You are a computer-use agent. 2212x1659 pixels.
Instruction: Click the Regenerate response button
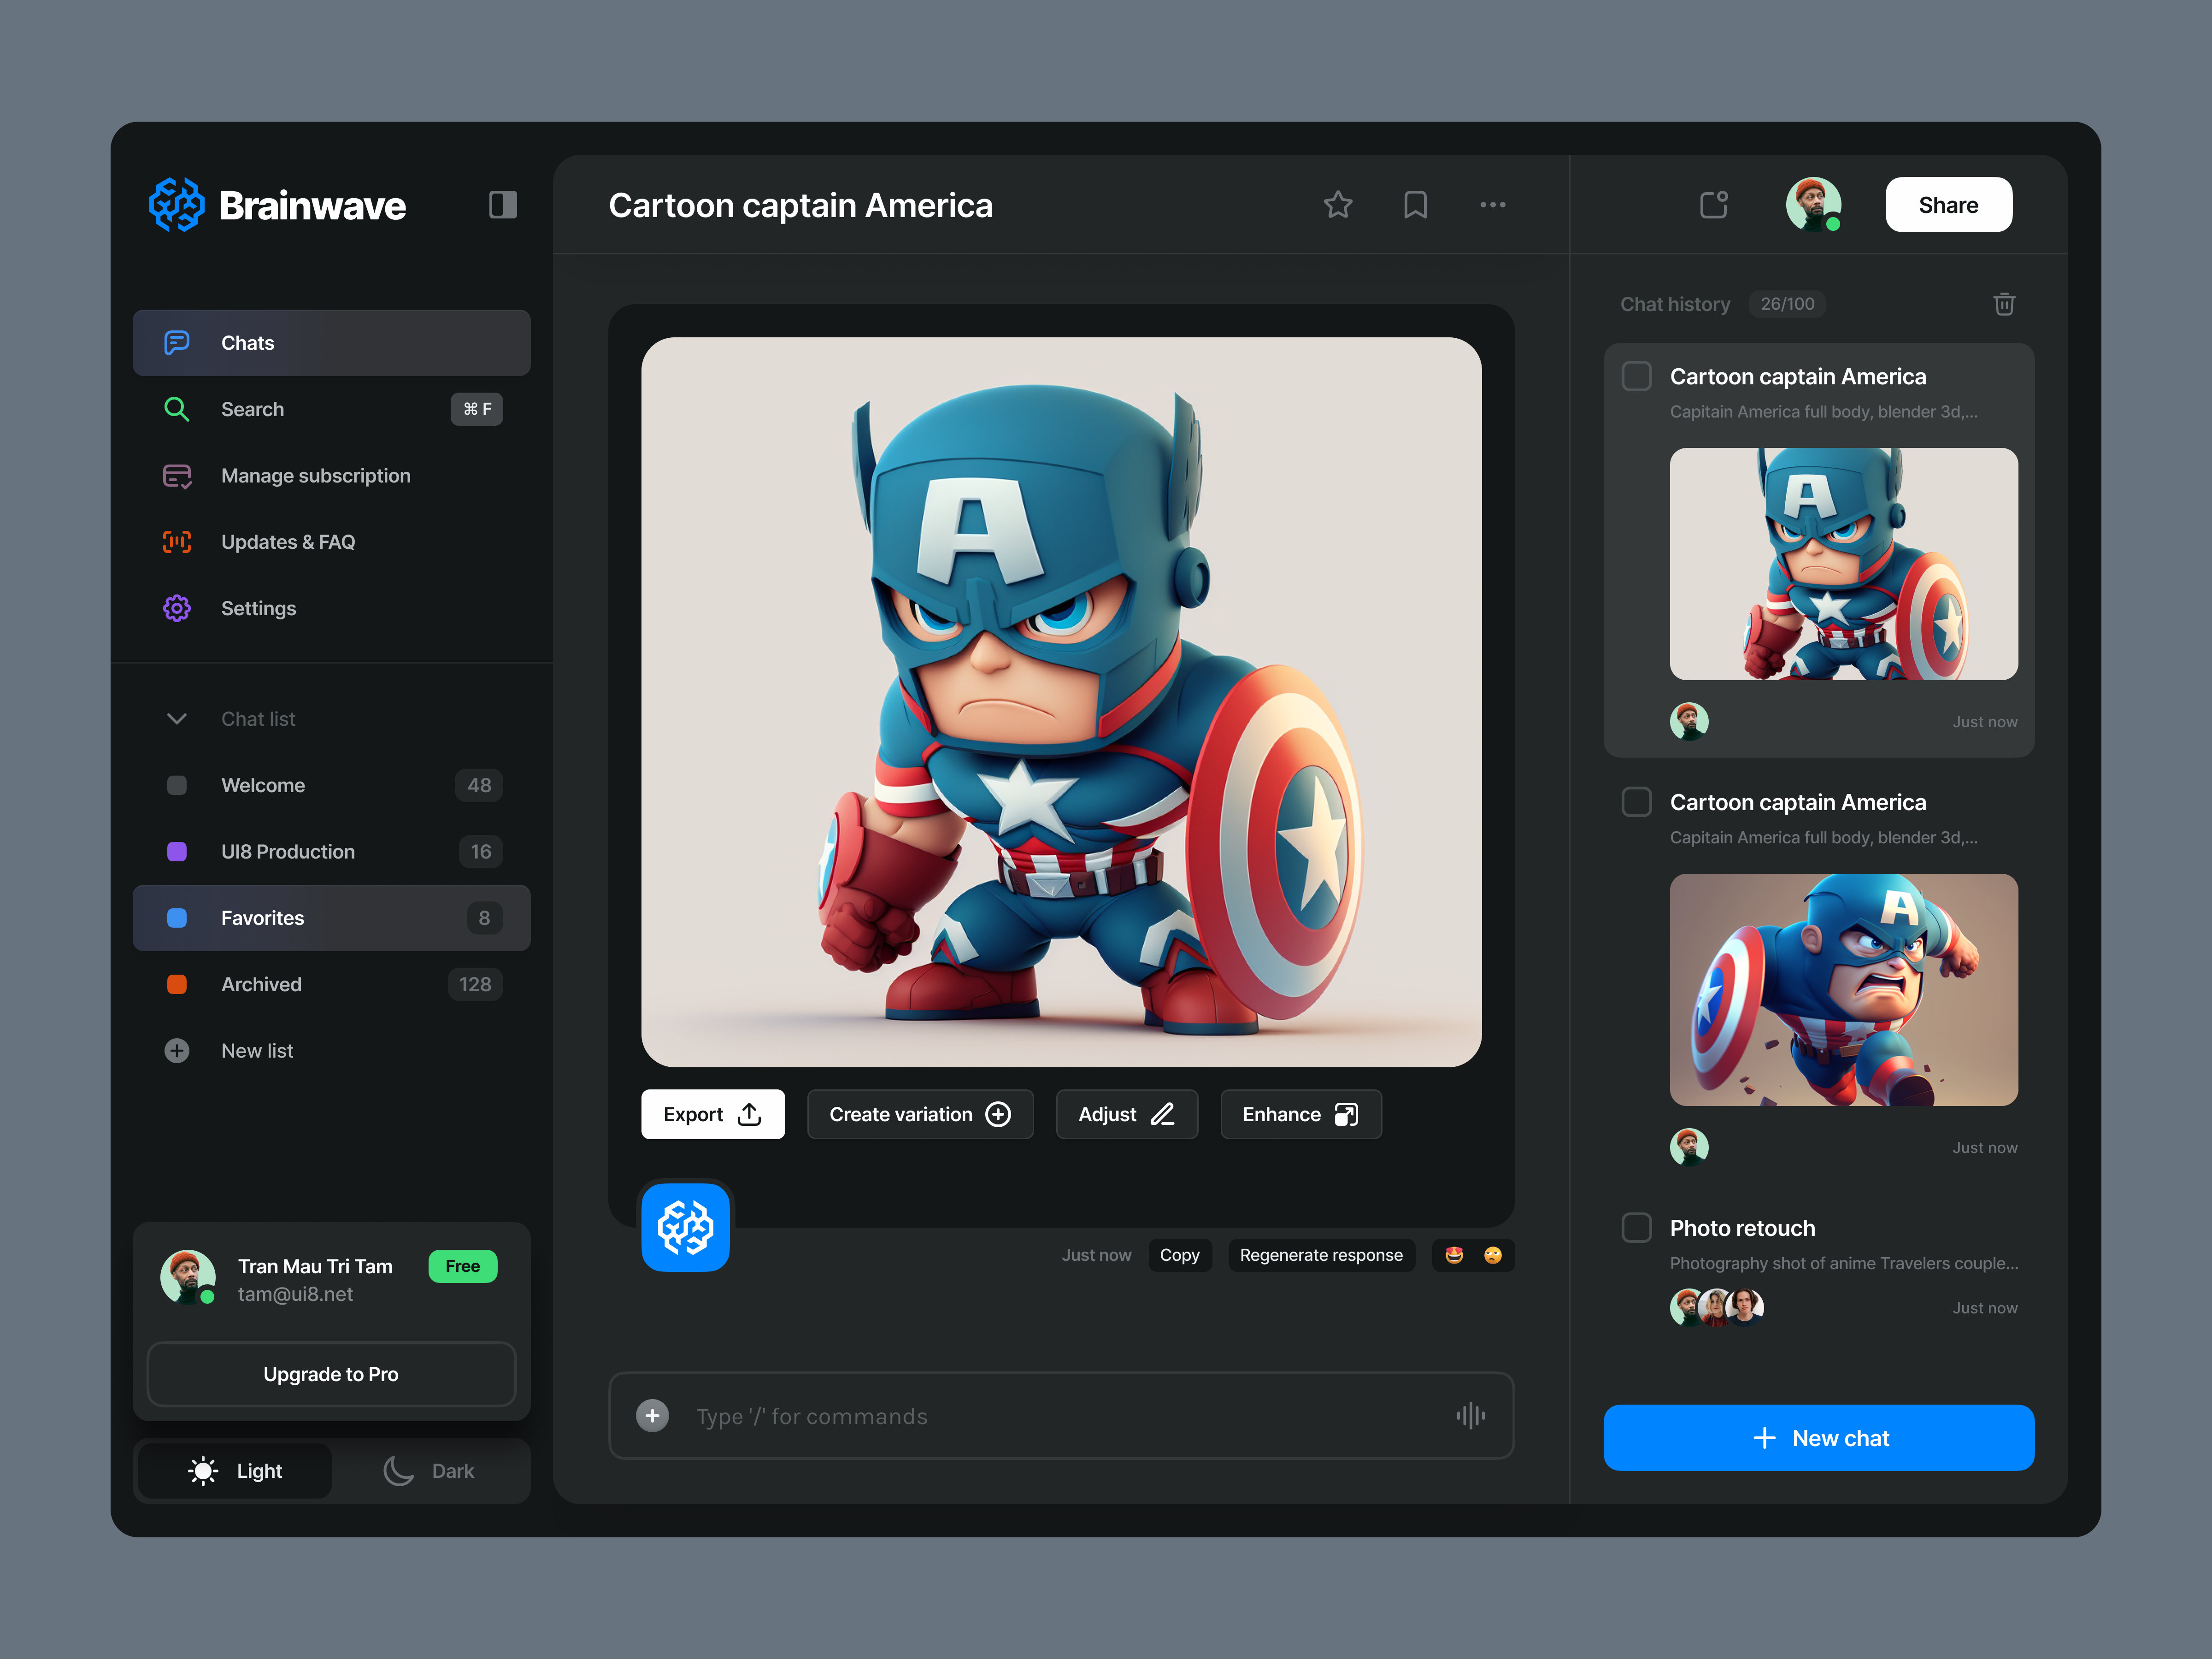[1321, 1254]
